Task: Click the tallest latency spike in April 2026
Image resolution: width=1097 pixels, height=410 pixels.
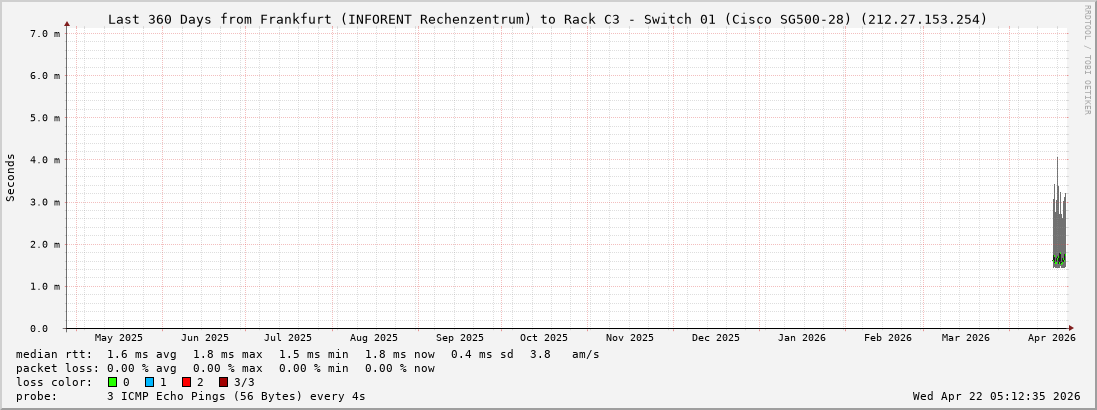Action: point(1057,160)
